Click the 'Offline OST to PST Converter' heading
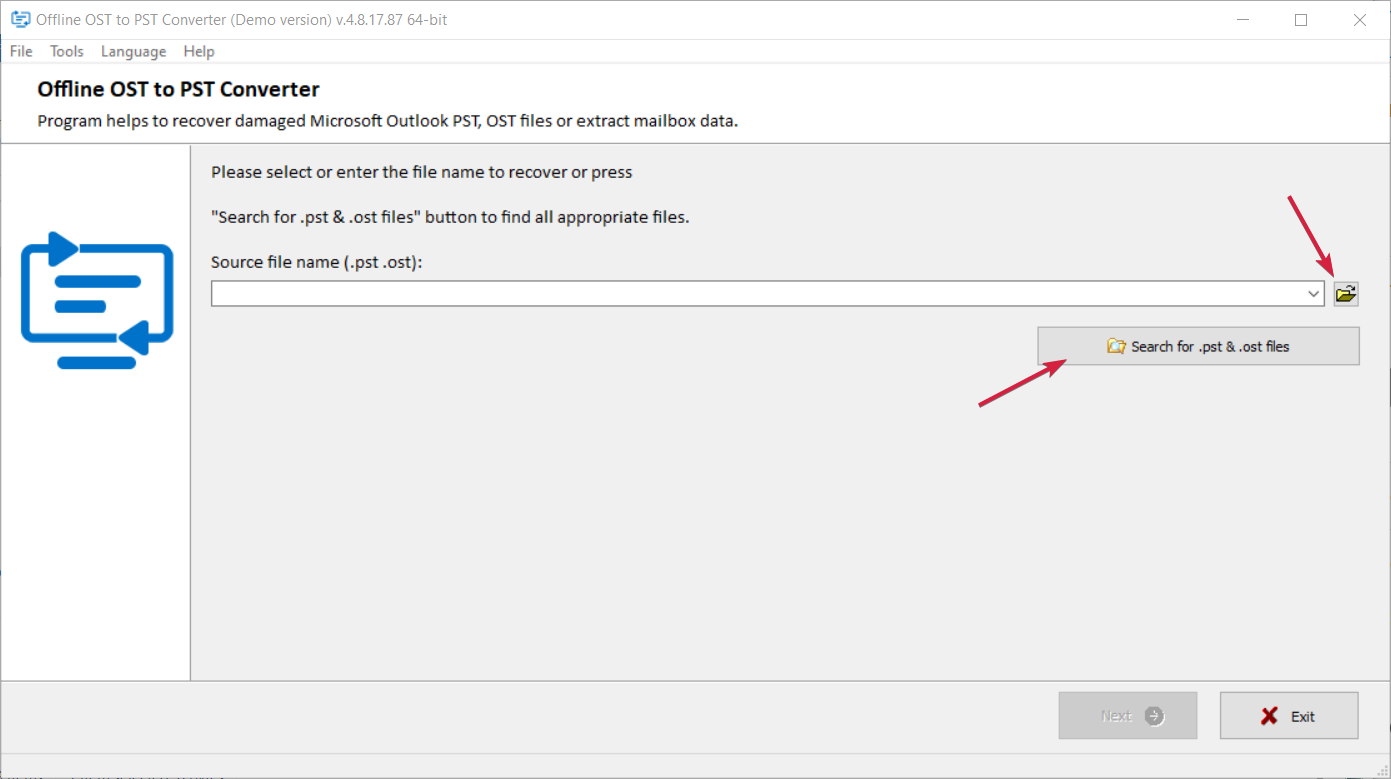This screenshot has height=779, width=1391. [x=179, y=89]
